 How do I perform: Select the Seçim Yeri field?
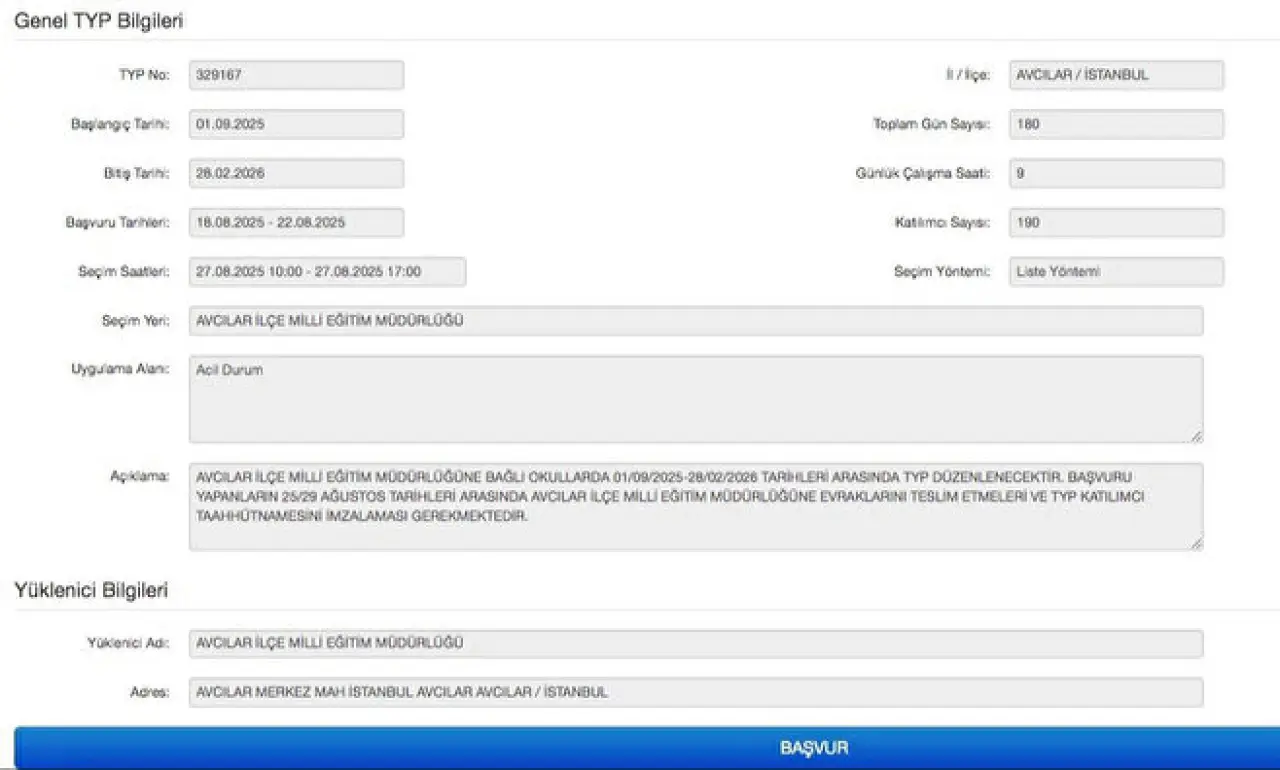pos(695,320)
